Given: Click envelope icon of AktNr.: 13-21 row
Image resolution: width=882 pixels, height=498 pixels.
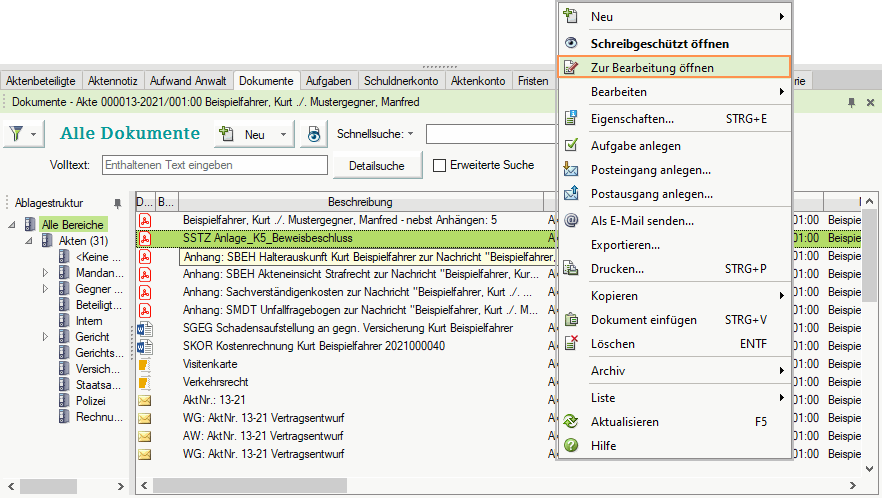Looking at the screenshot, I should (145, 401).
